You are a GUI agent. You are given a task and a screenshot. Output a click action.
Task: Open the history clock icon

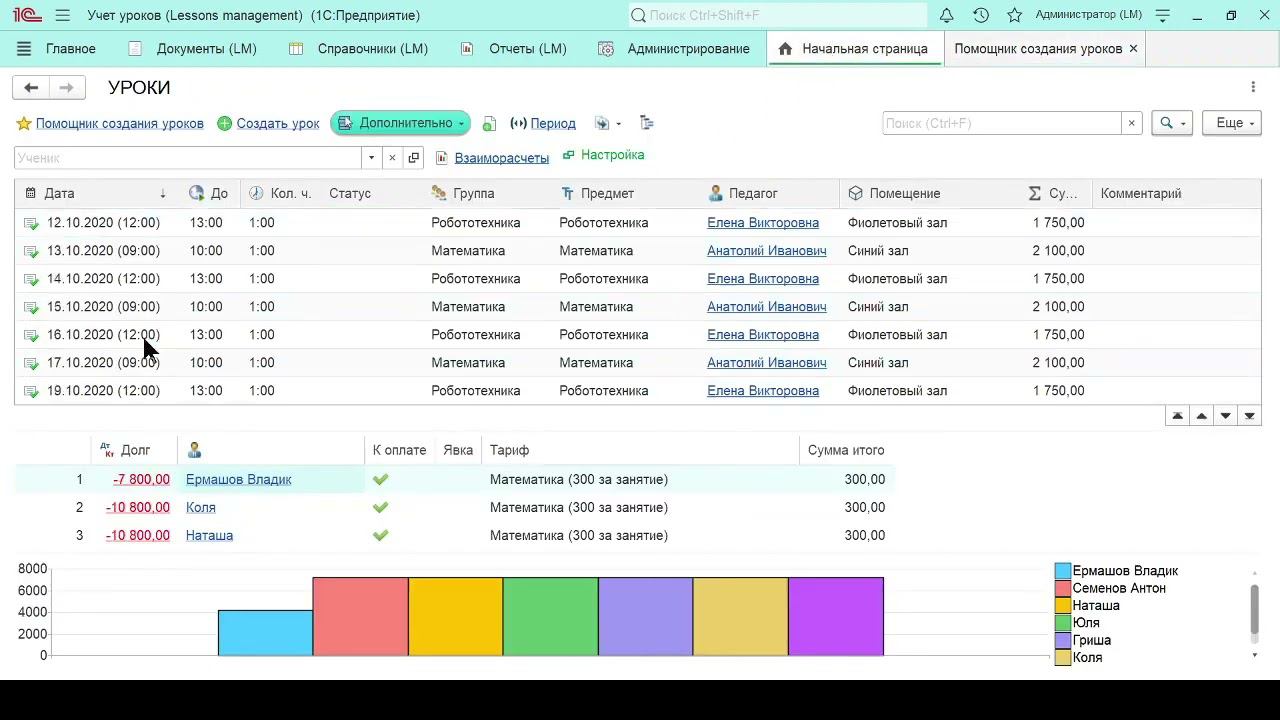click(x=981, y=15)
